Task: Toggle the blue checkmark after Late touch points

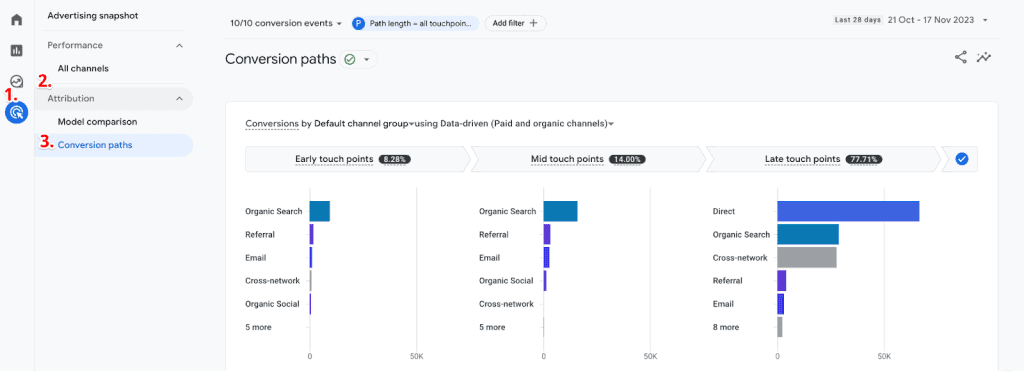Action: tap(961, 159)
